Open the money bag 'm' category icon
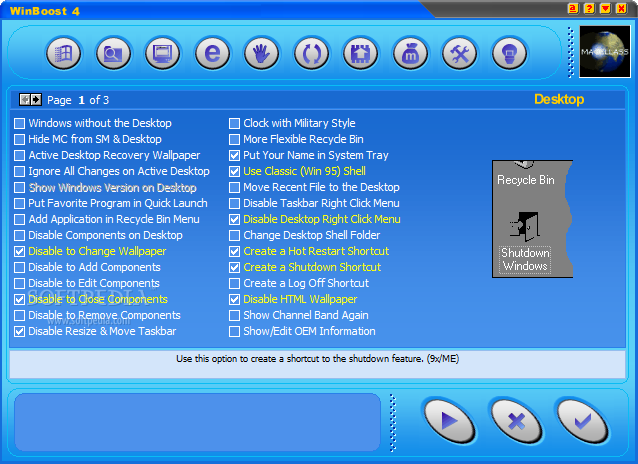The height and width of the screenshot is (464, 638). coord(410,53)
